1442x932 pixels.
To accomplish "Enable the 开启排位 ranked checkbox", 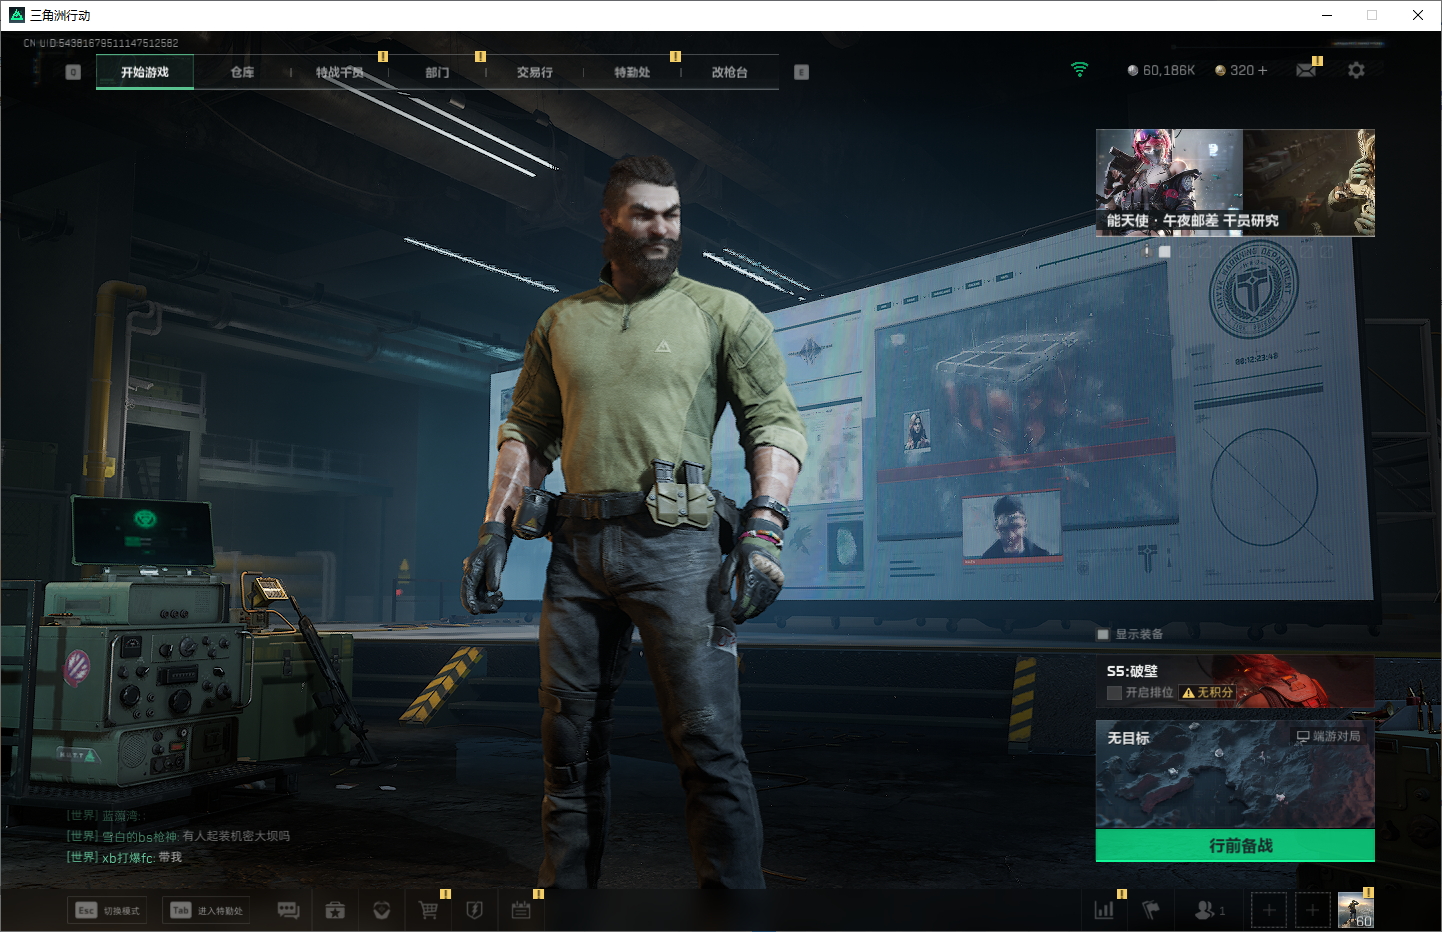I will tap(1114, 692).
